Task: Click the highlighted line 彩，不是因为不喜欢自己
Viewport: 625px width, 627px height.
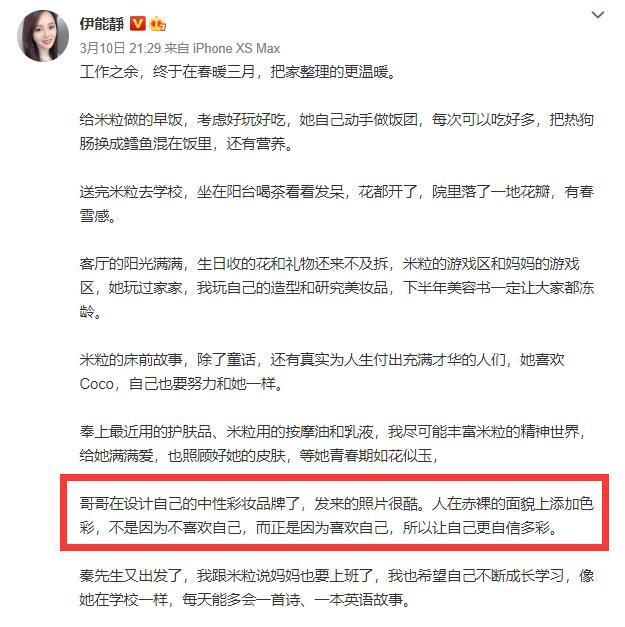Action: pos(319,528)
